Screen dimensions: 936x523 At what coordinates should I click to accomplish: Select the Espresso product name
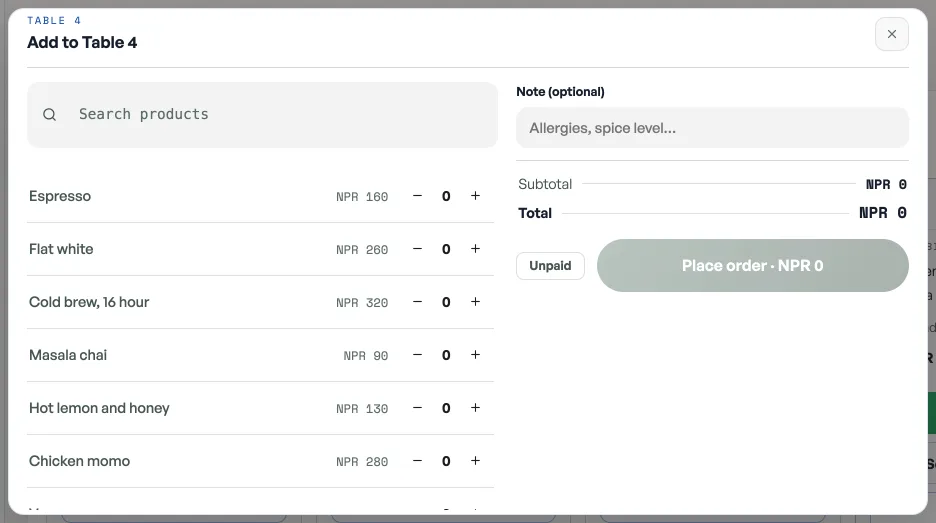click(x=60, y=196)
